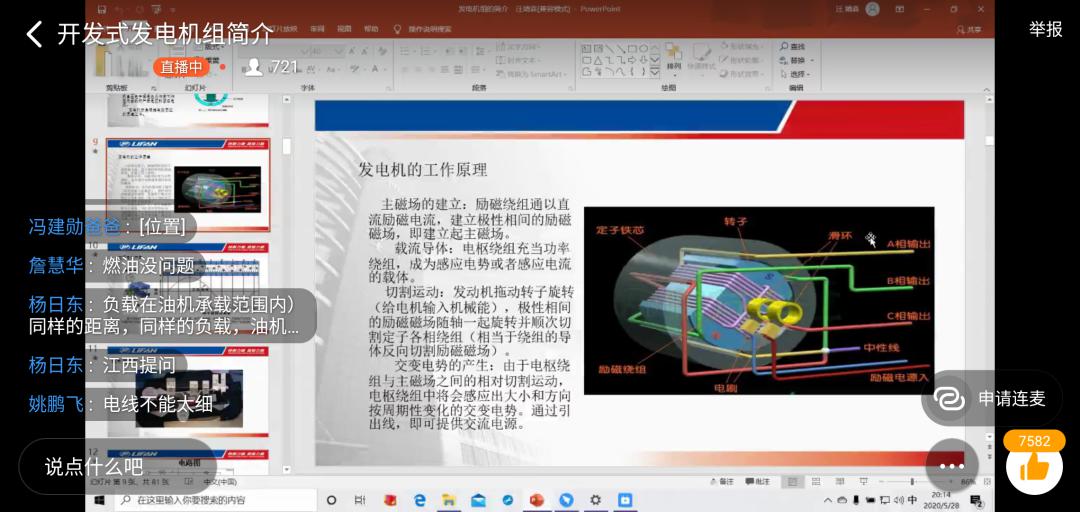Screen dimensions: 1080x512
Task: Select slide 9 thumbnail in the slide panel
Action: pyautogui.click(x=188, y=185)
